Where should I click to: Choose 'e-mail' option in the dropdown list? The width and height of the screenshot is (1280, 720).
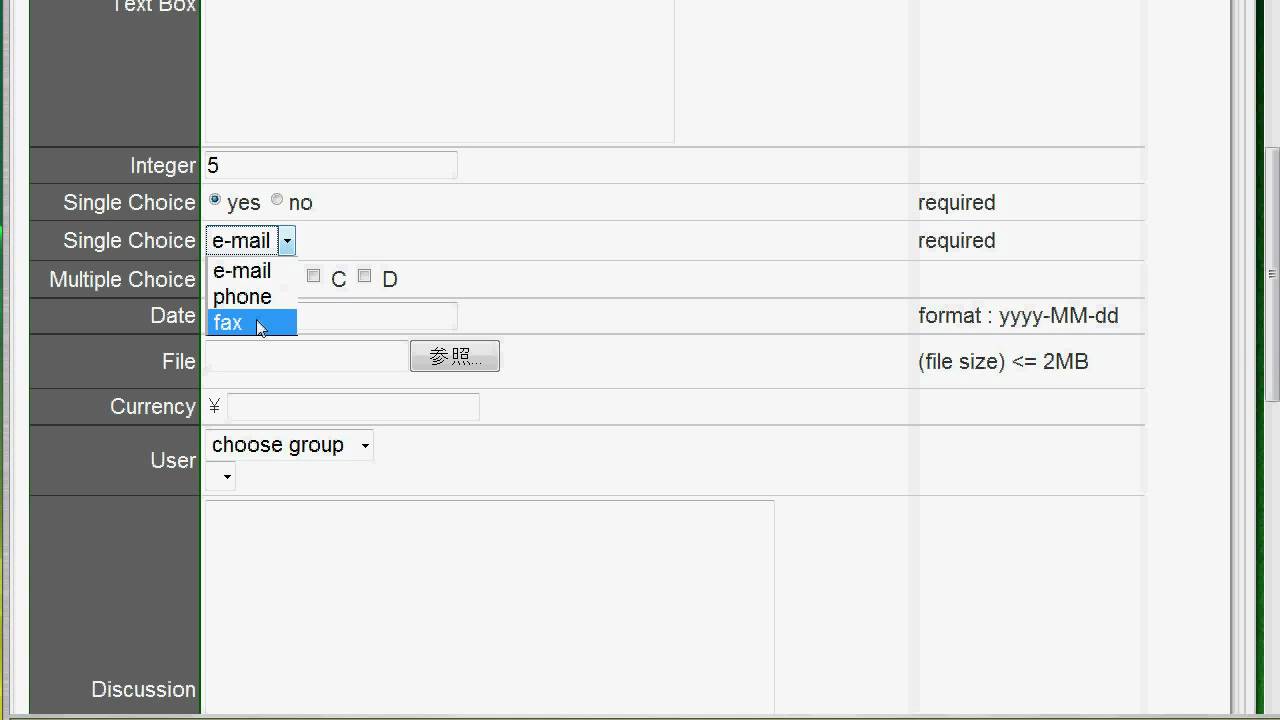tap(252, 271)
